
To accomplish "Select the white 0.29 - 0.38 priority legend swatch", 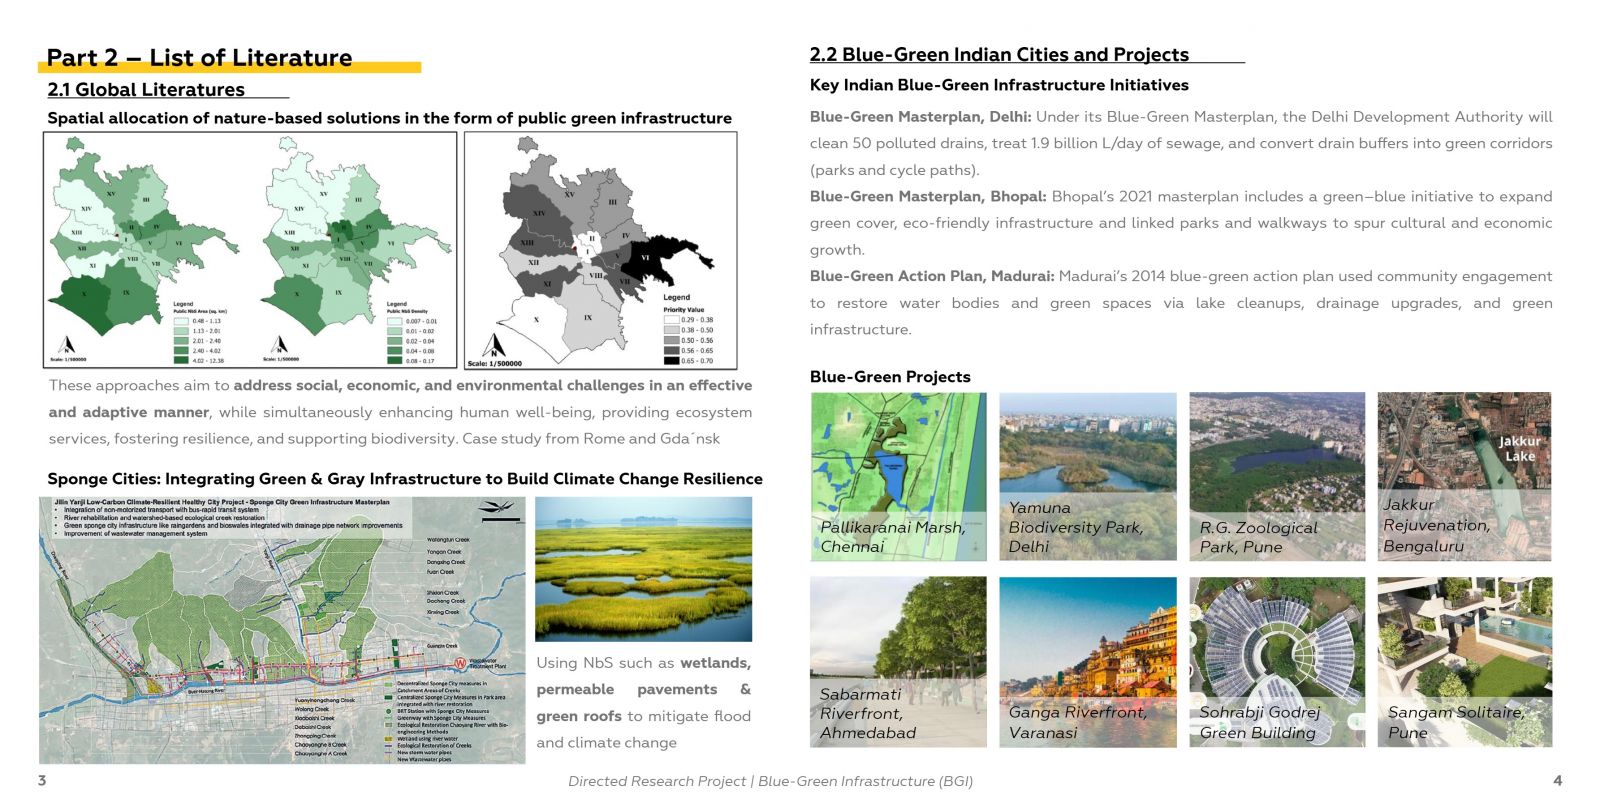I will point(672,320).
